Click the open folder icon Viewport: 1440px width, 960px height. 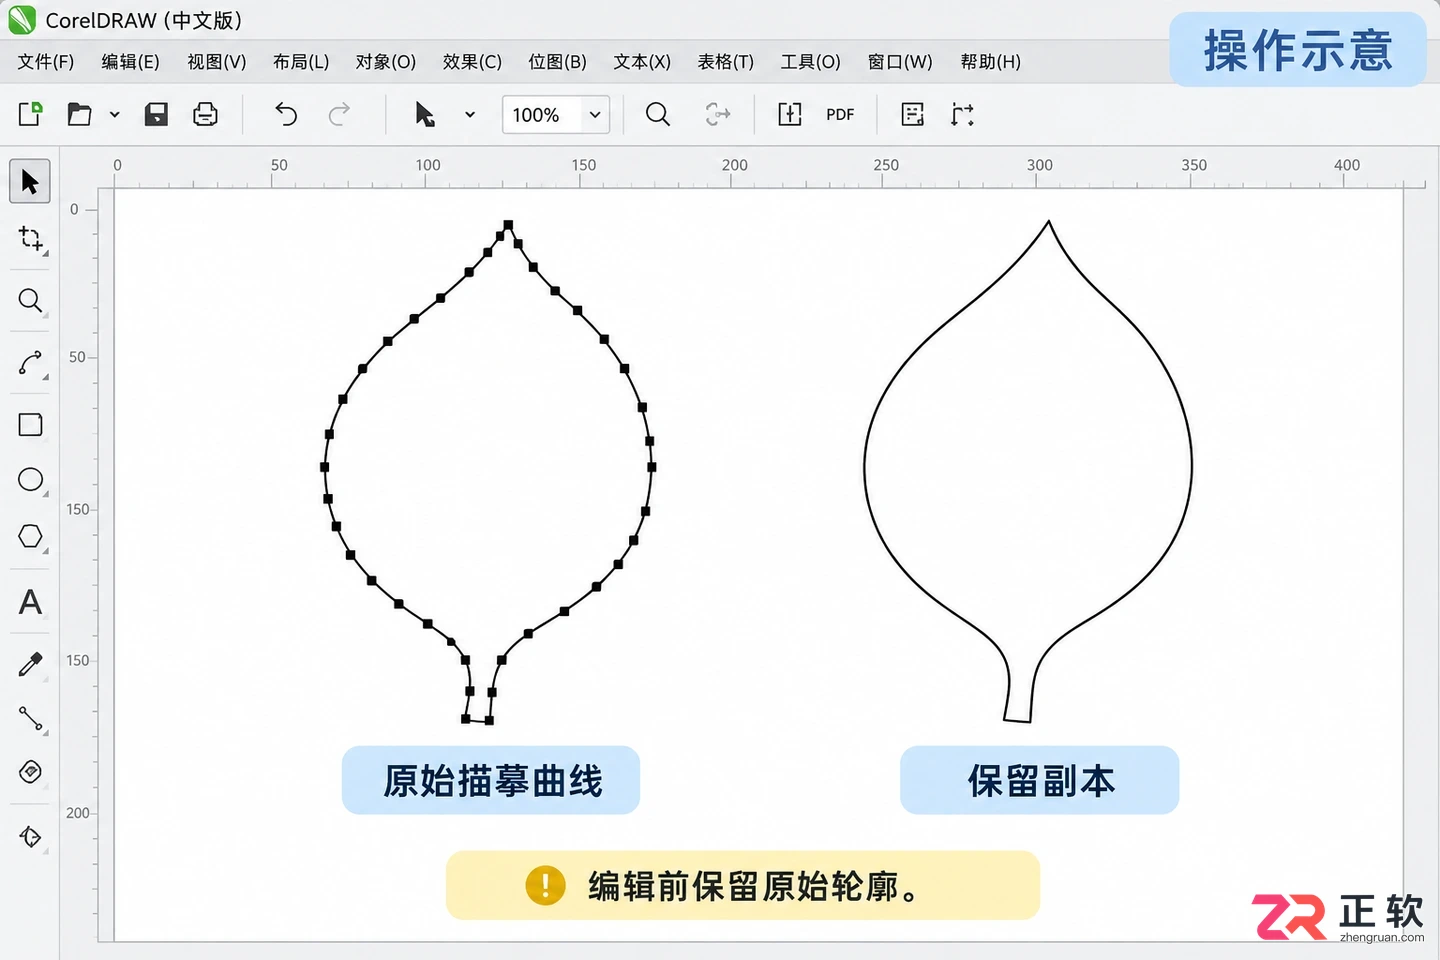79,114
